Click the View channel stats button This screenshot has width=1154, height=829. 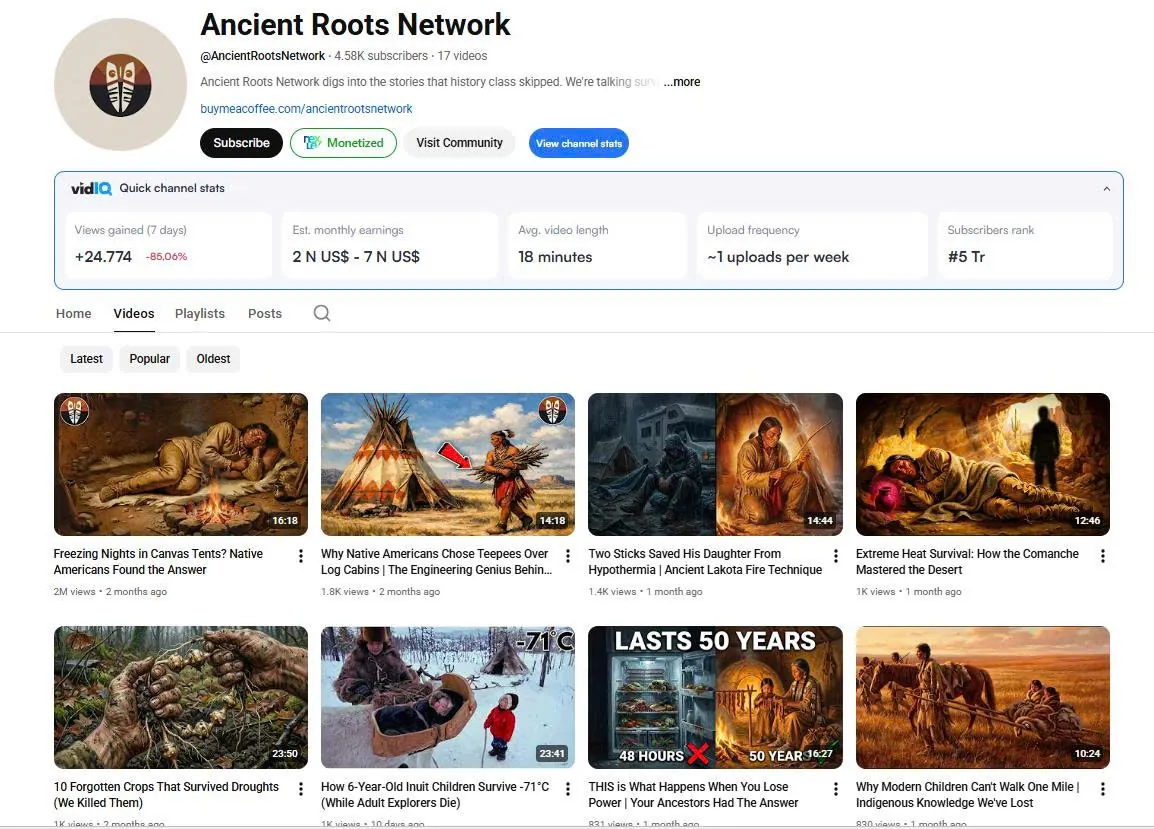pos(578,143)
